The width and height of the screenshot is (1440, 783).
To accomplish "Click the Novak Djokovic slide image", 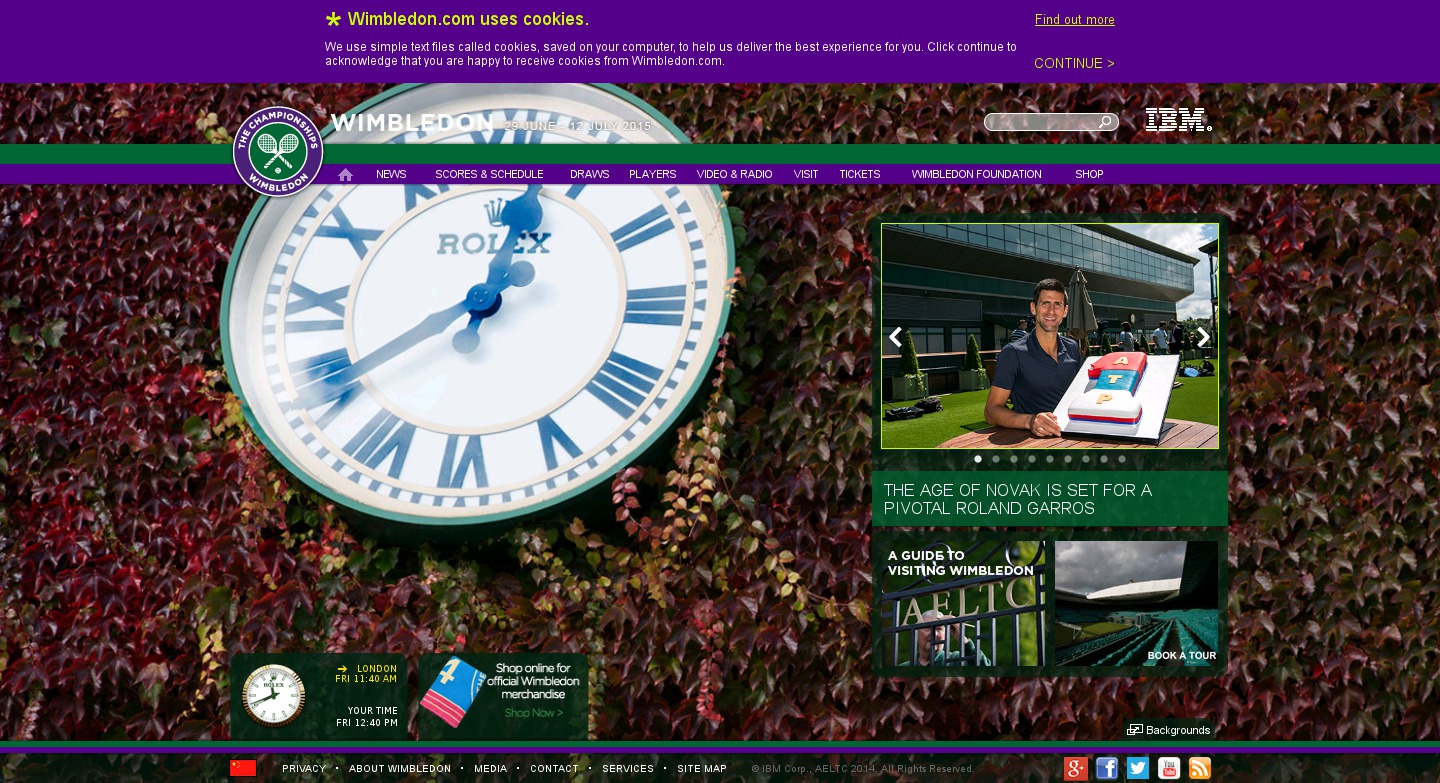I will pyautogui.click(x=1050, y=336).
